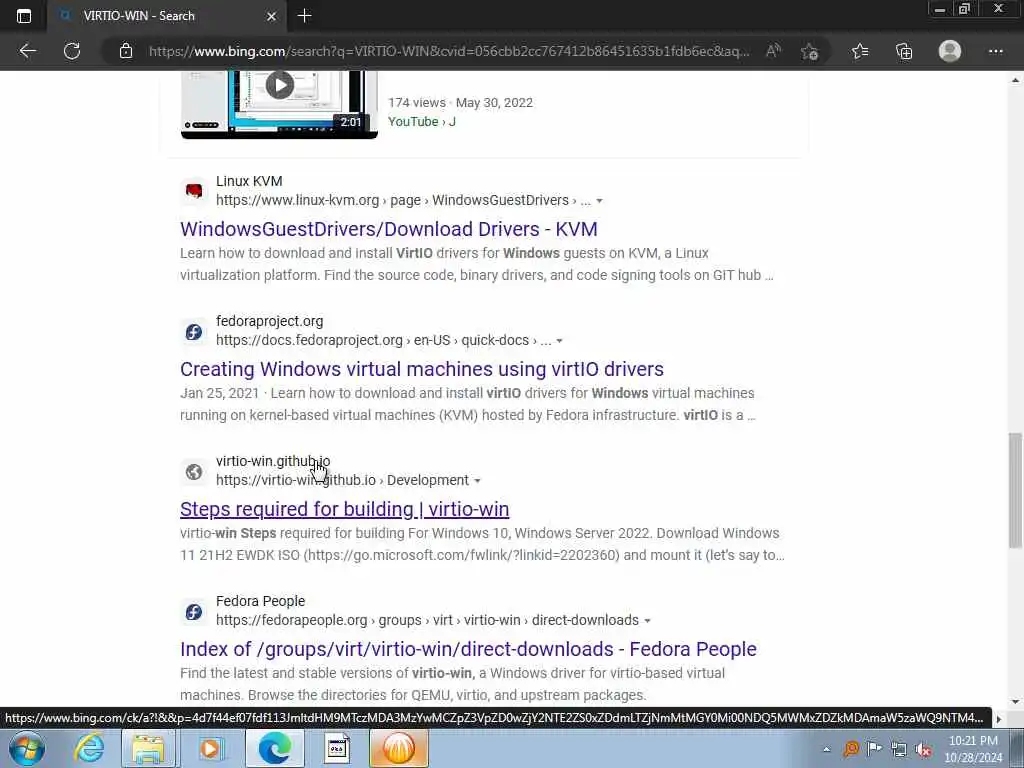The image size is (1024, 768).
Task: Add this page to favorites star
Action: pos(810,51)
